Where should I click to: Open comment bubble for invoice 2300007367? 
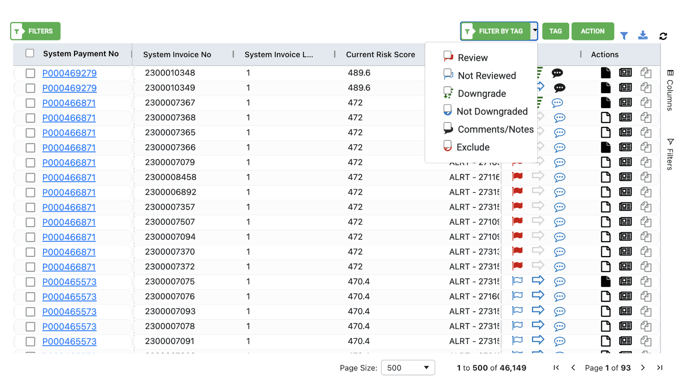coord(557,103)
